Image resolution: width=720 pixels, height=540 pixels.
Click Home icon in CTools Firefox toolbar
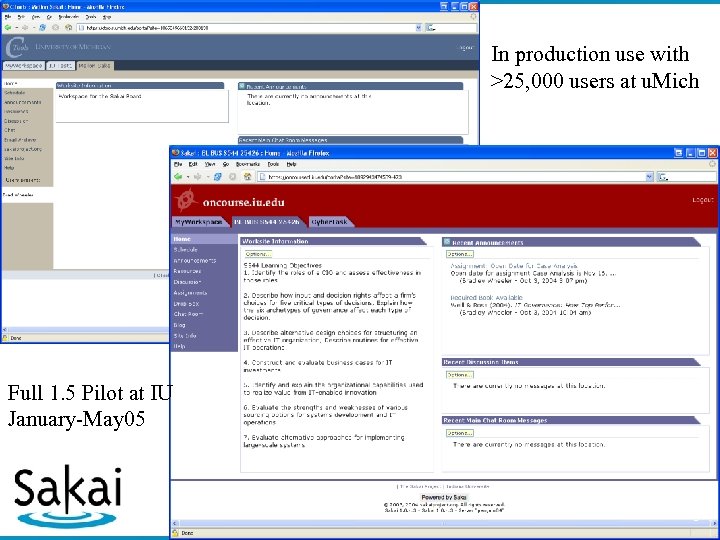pos(68,28)
